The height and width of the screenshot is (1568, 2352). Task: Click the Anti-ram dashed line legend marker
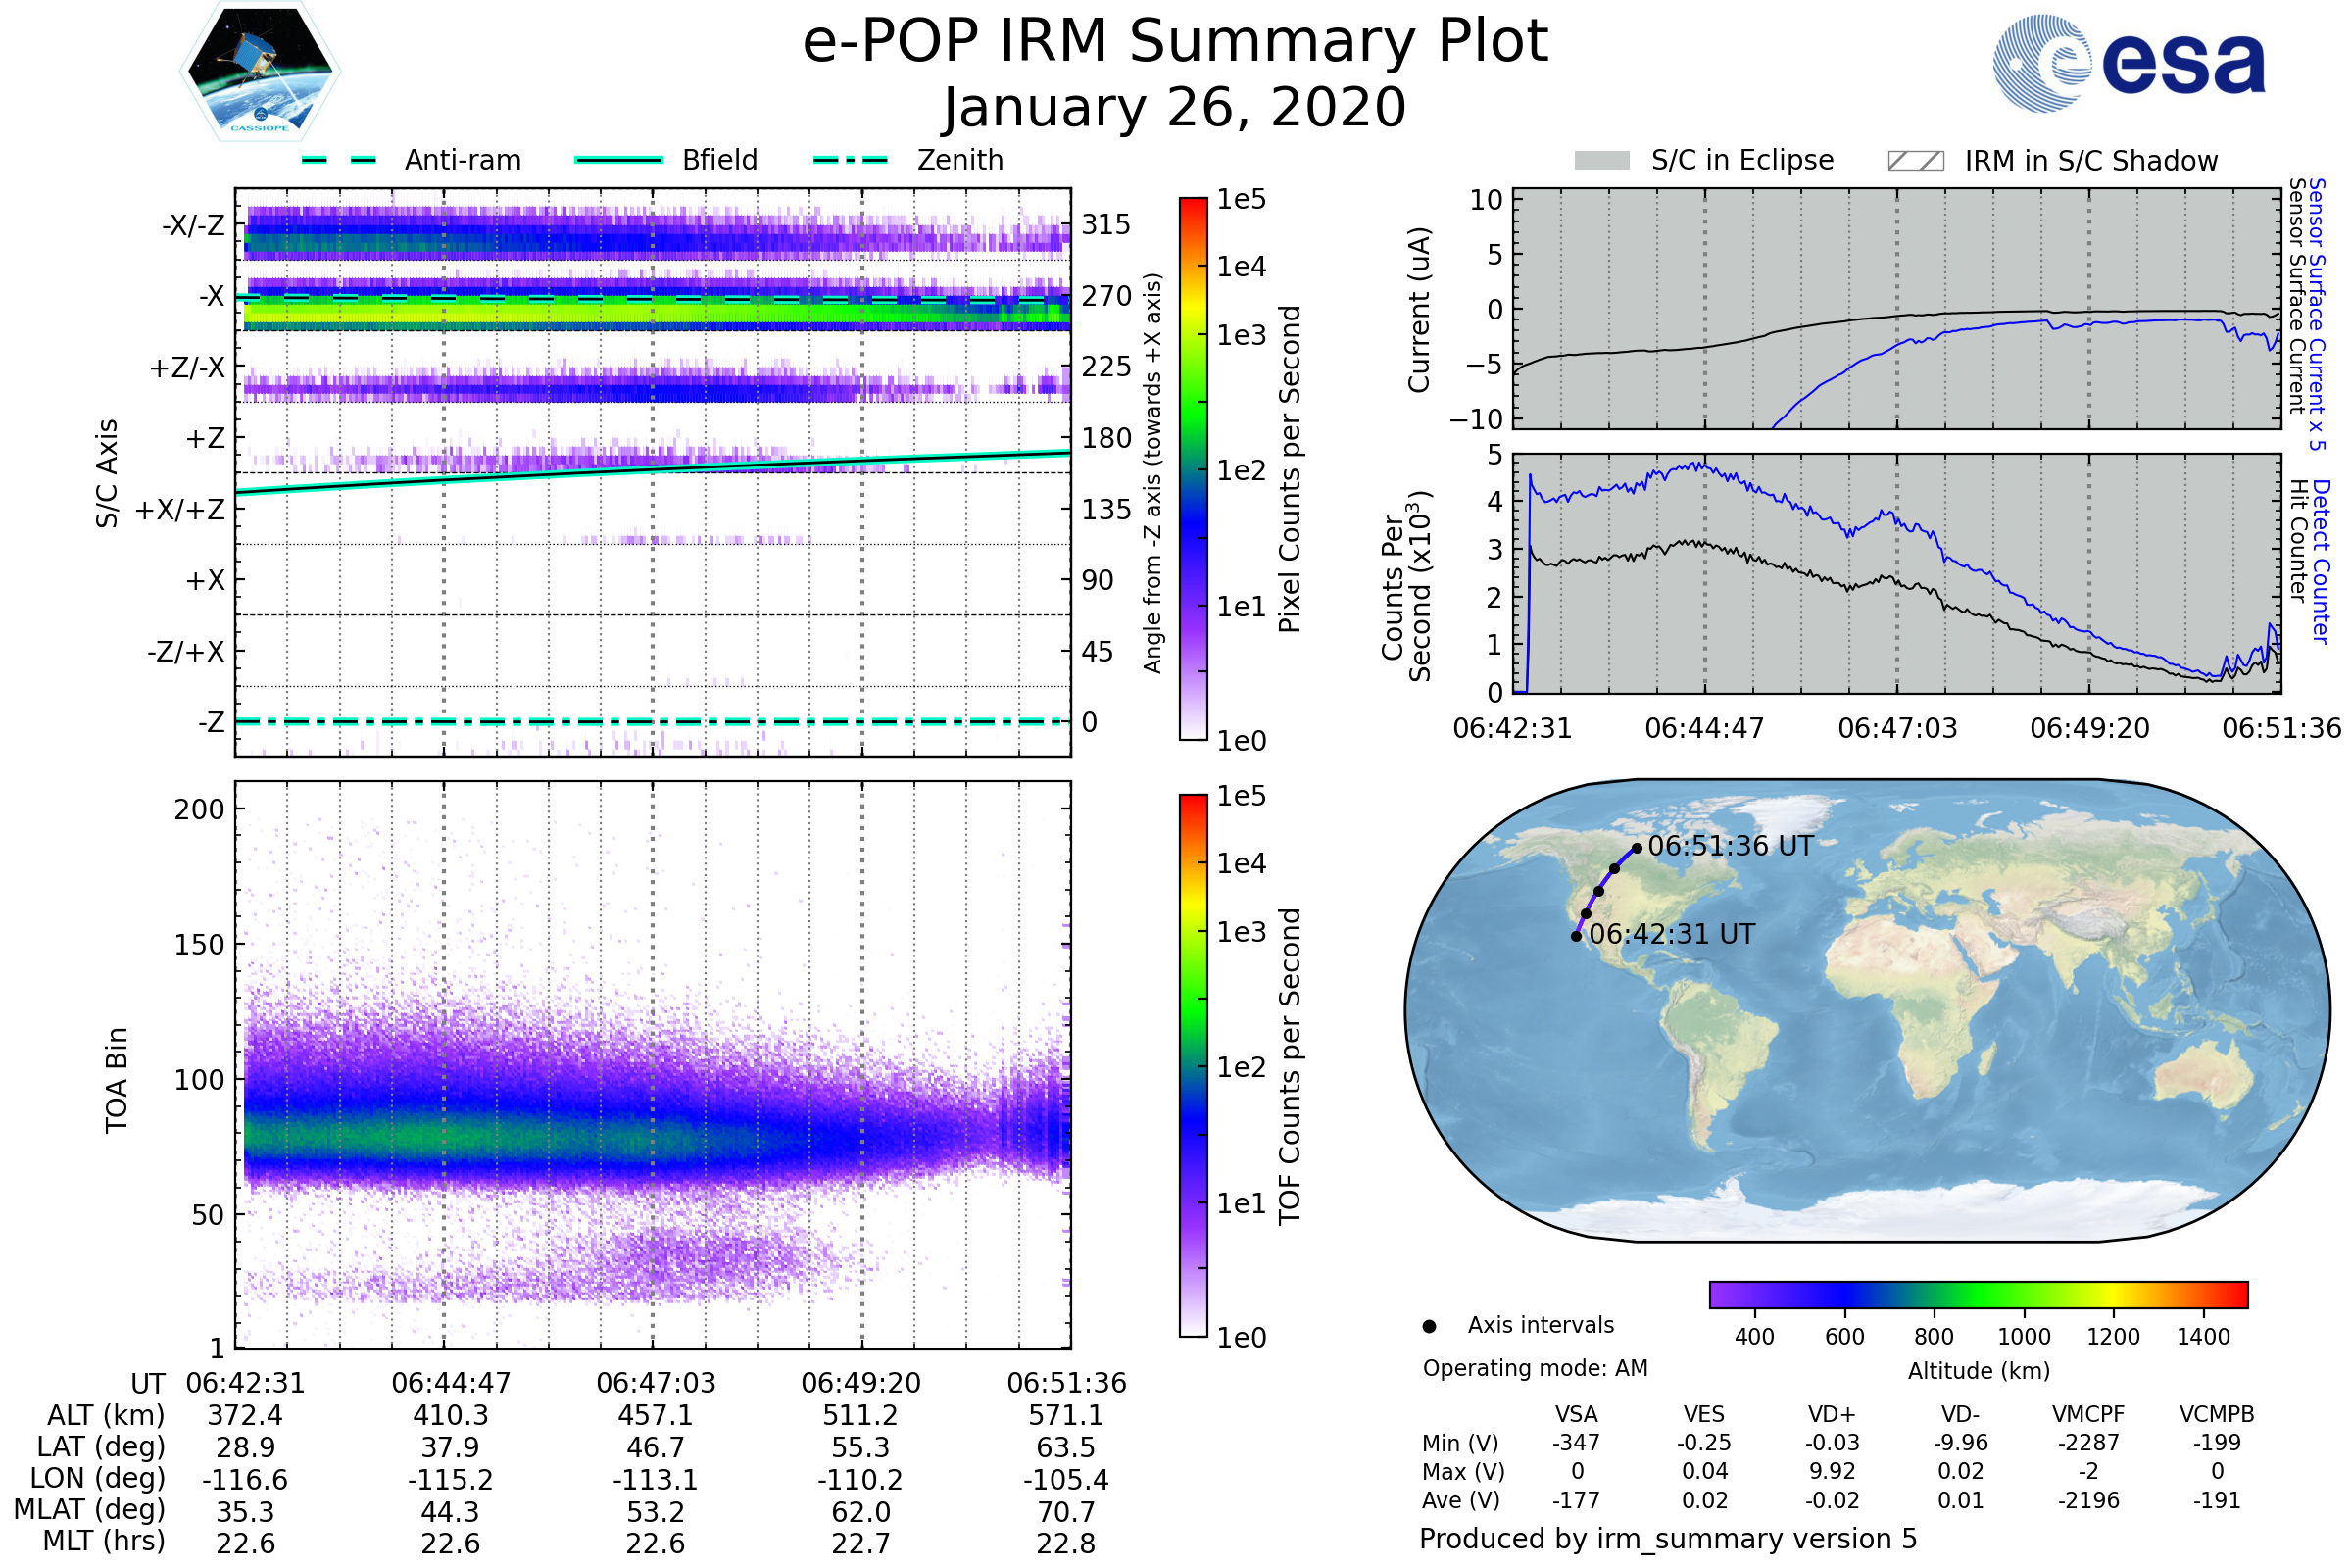point(339,160)
